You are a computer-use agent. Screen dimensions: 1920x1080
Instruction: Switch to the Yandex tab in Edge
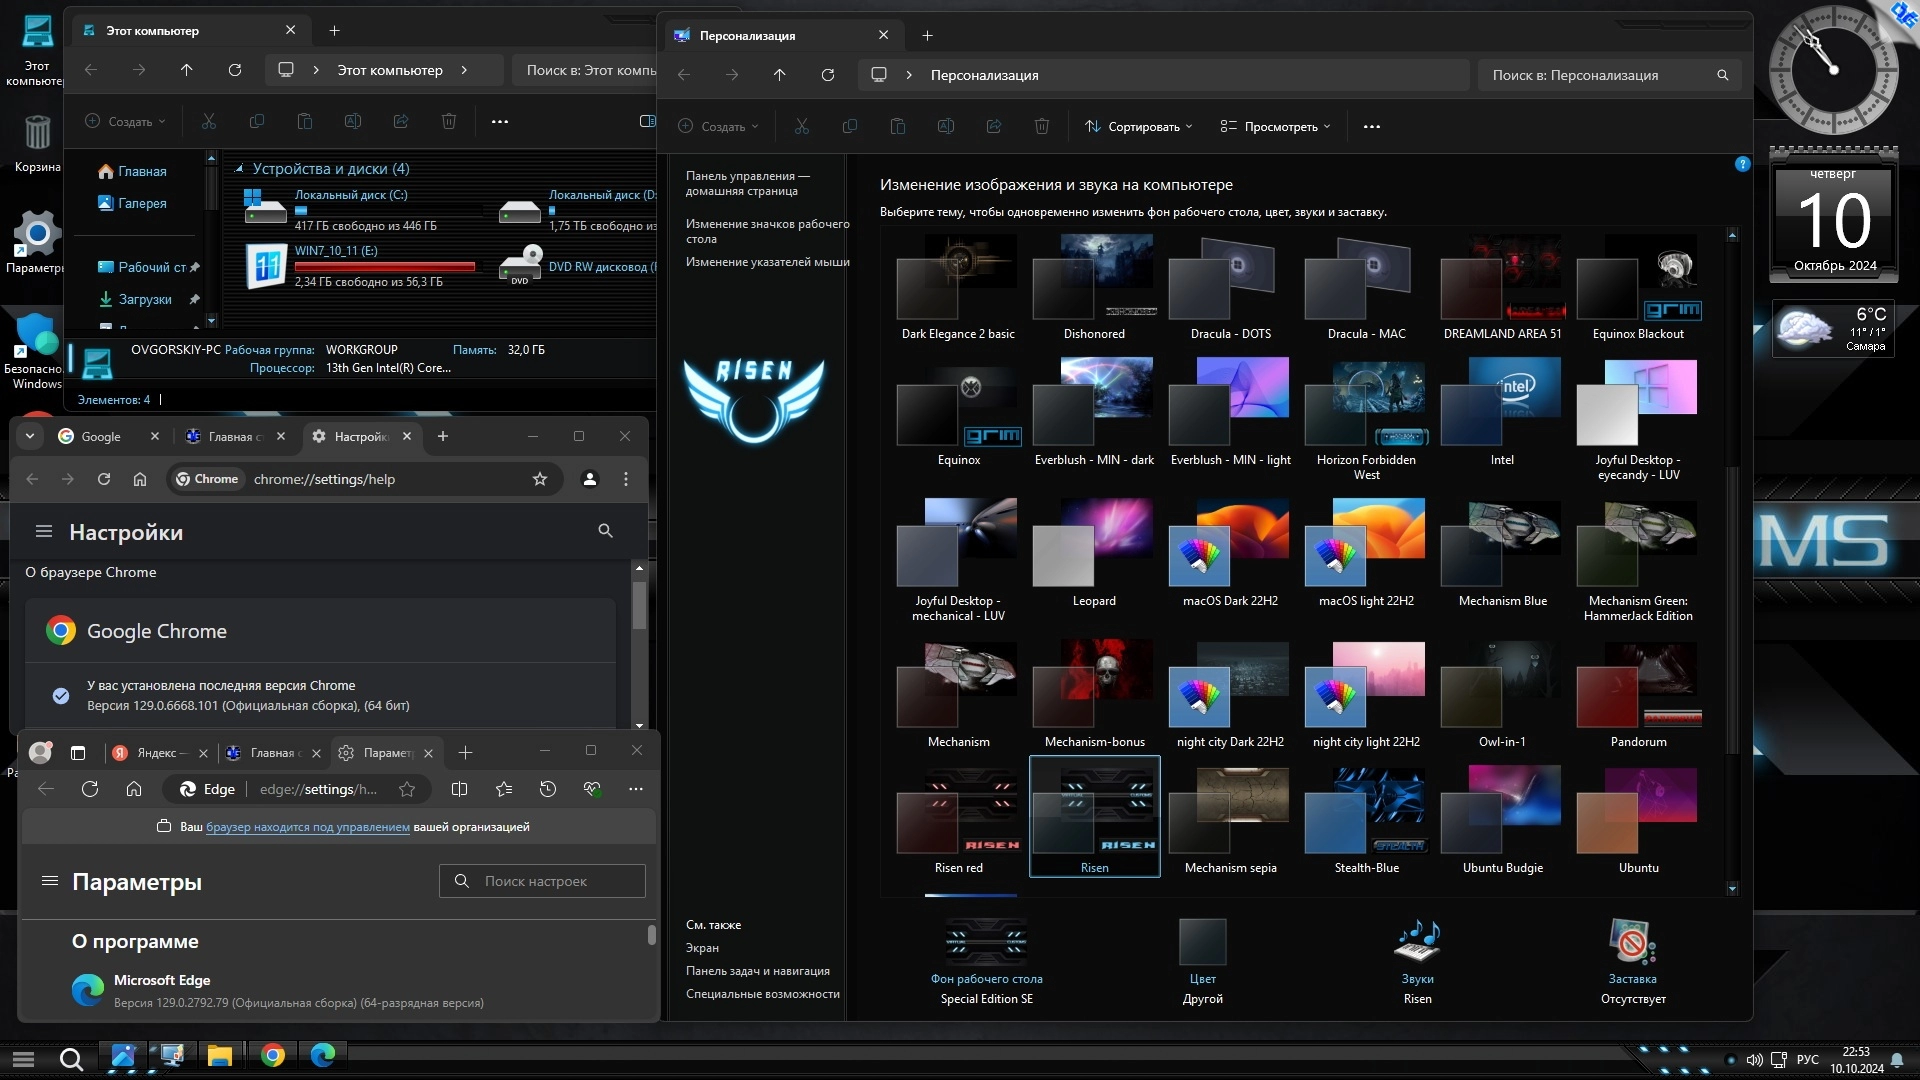155,753
